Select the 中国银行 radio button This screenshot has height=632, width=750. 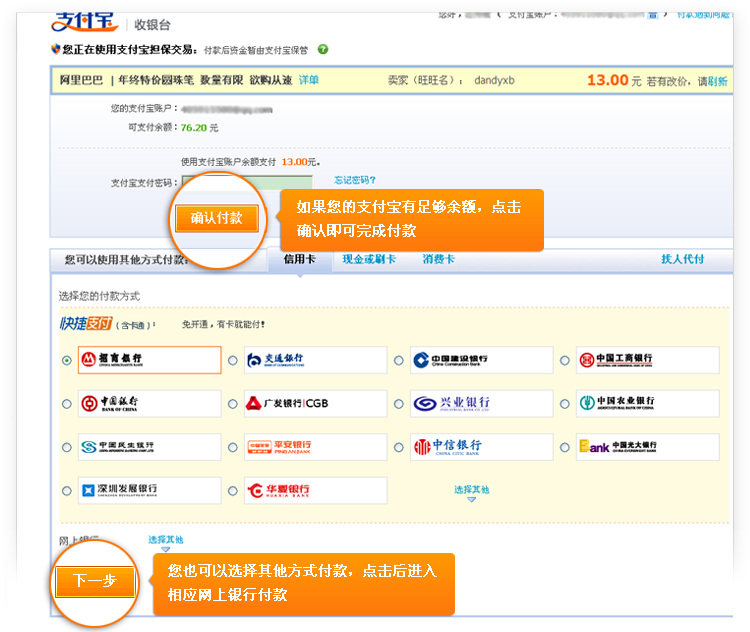point(67,404)
